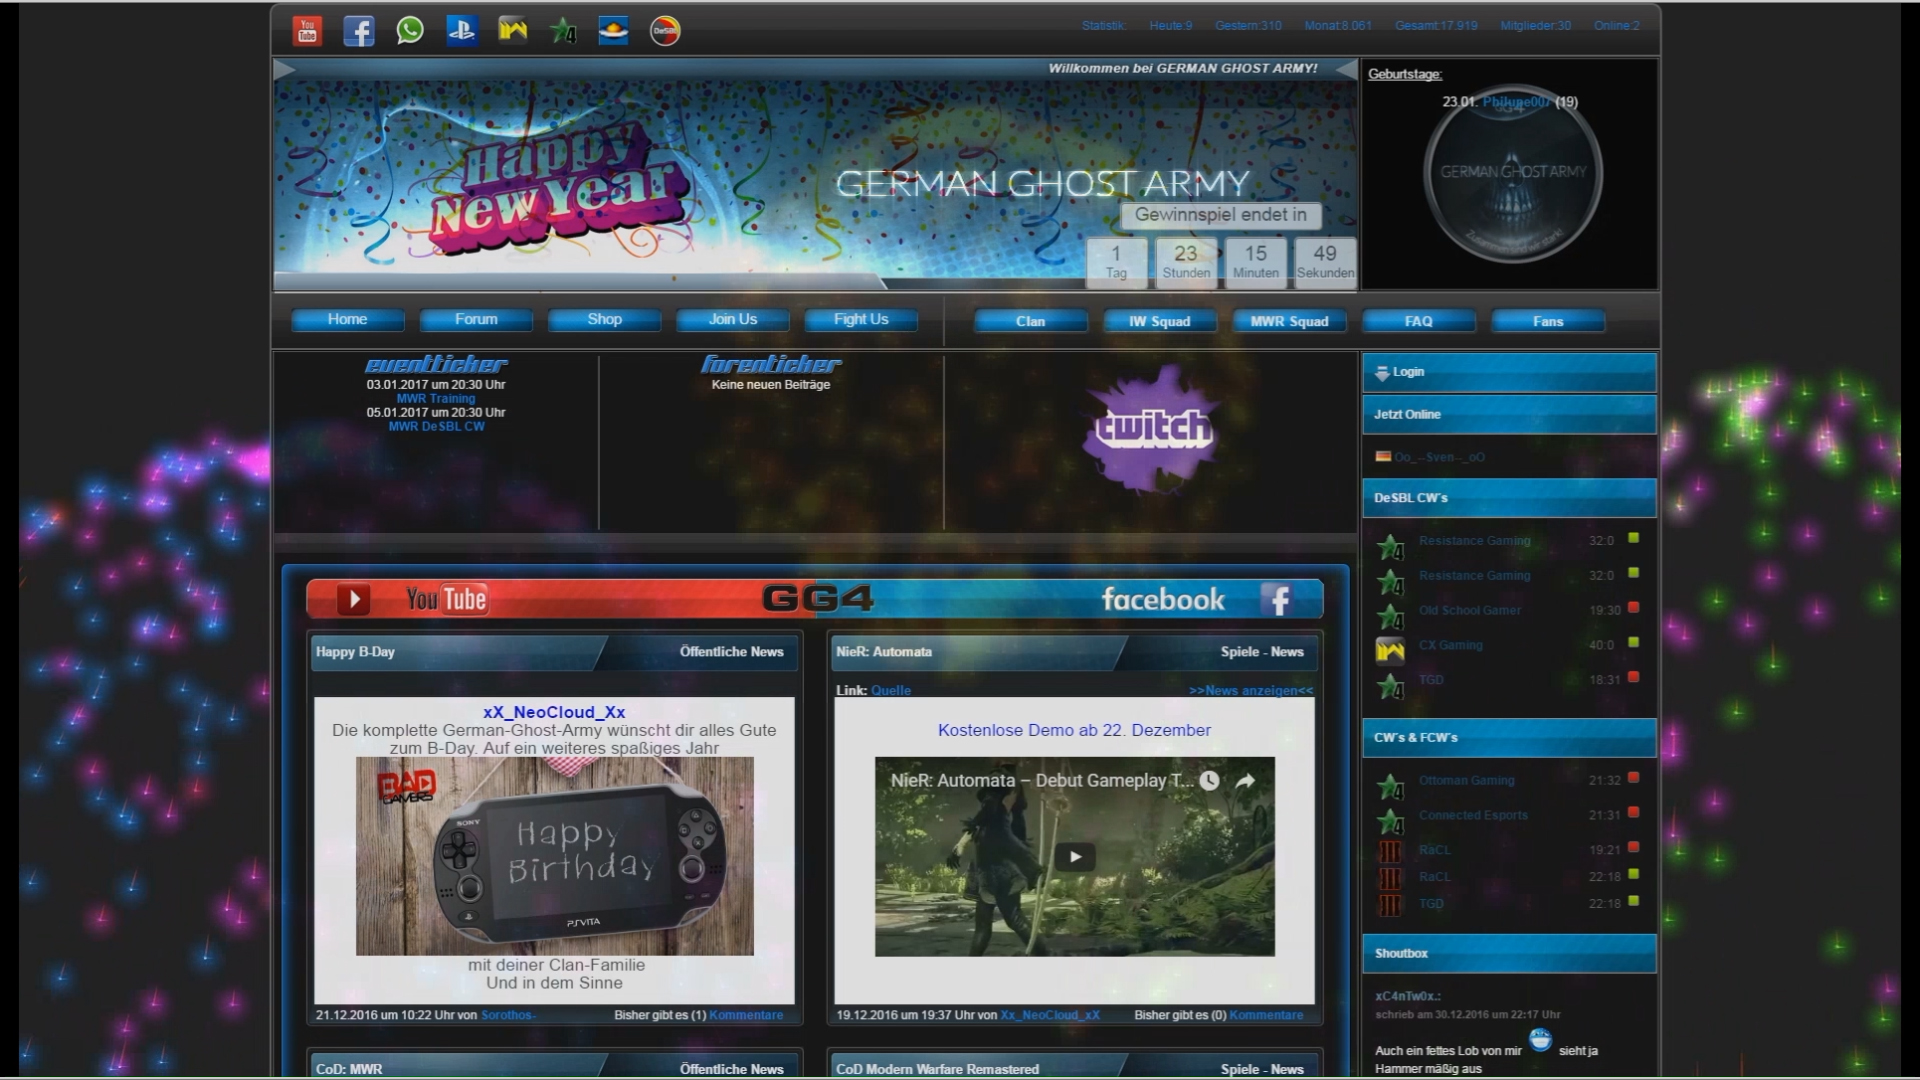This screenshot has width=1920, height=1080.
Task: Open the IW Squad menu item
Action: click(x=1160, y=321)
